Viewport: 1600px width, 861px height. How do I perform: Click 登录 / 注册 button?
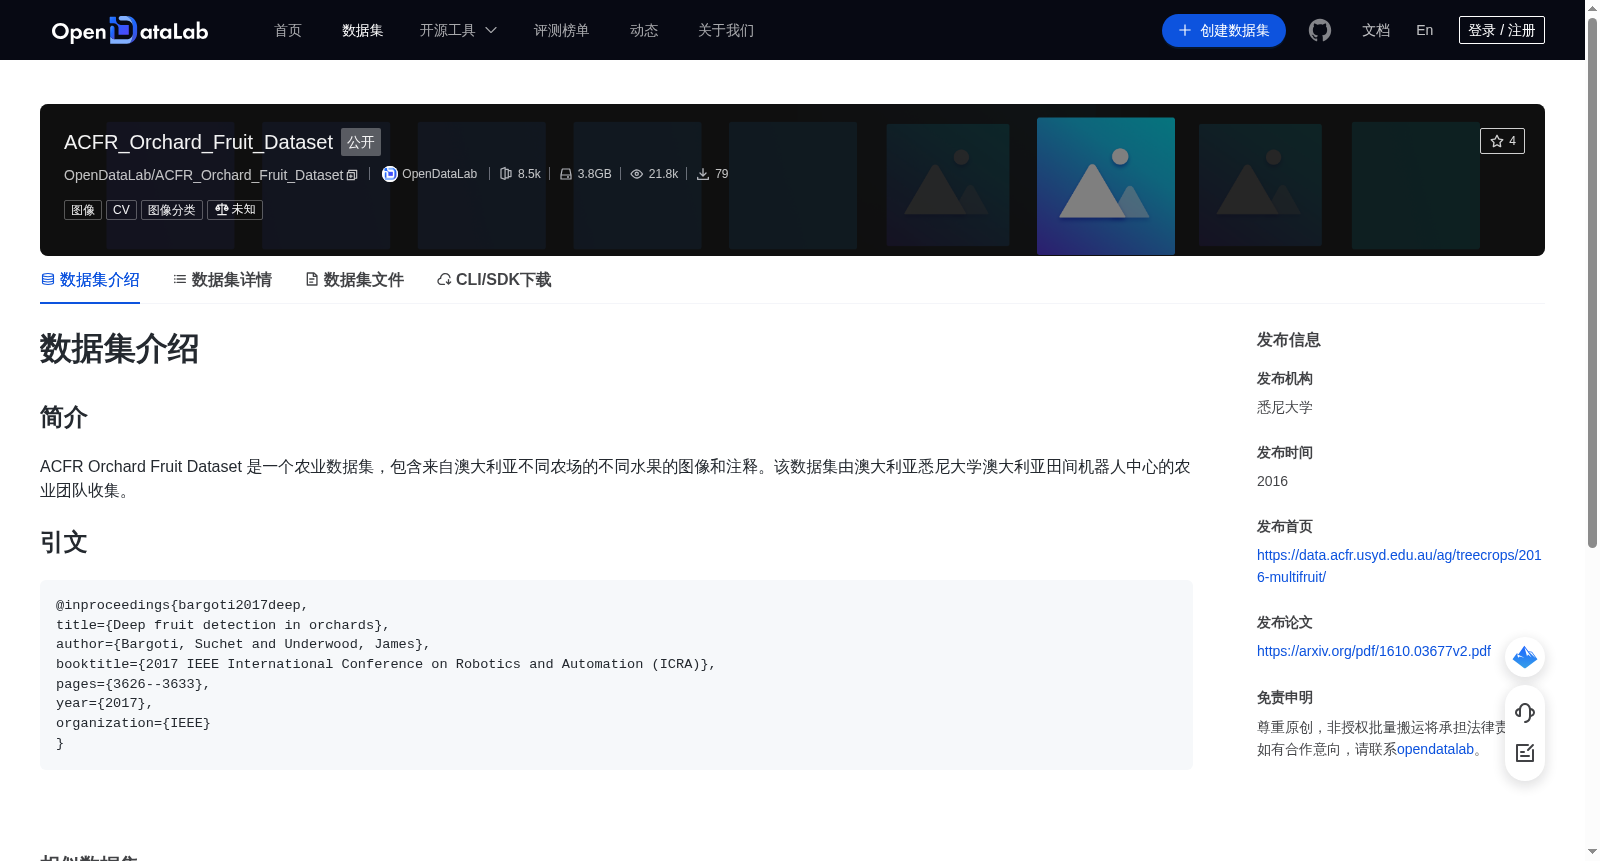(1502, 30)
